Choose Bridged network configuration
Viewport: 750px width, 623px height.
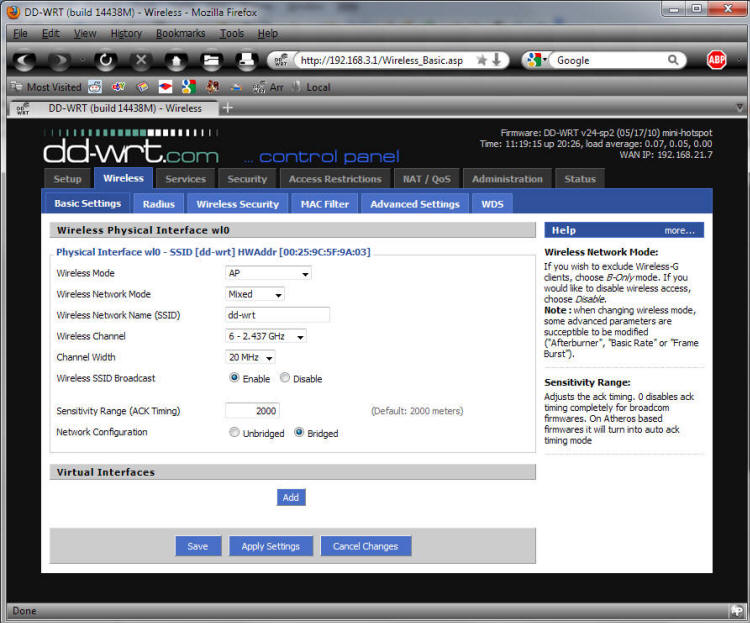(x=299, y=432)
